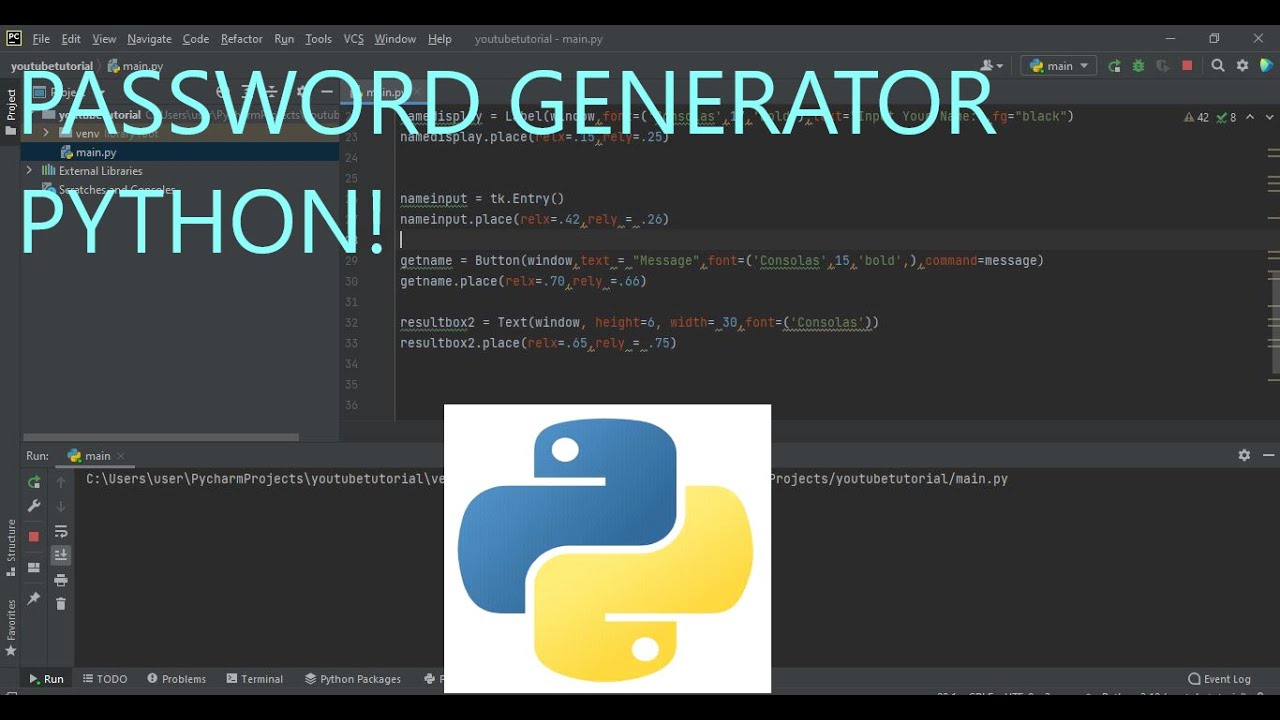Screen dimensions: 1280x720
Task: Click Run with Coverage icon
Action: (1162, 66)
